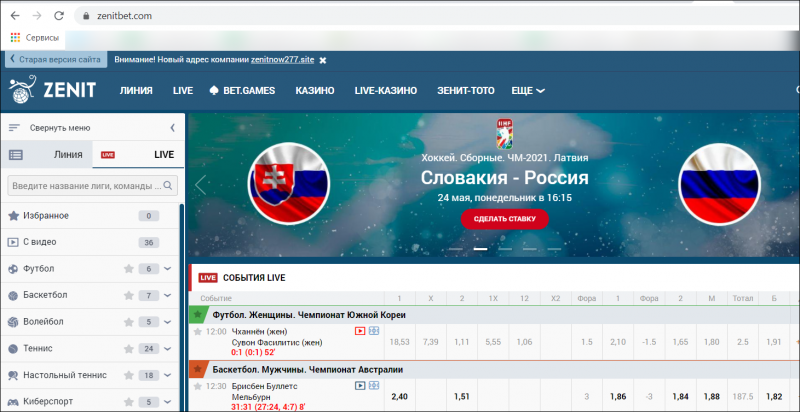Click the search magnifier icon

point(168,186)
